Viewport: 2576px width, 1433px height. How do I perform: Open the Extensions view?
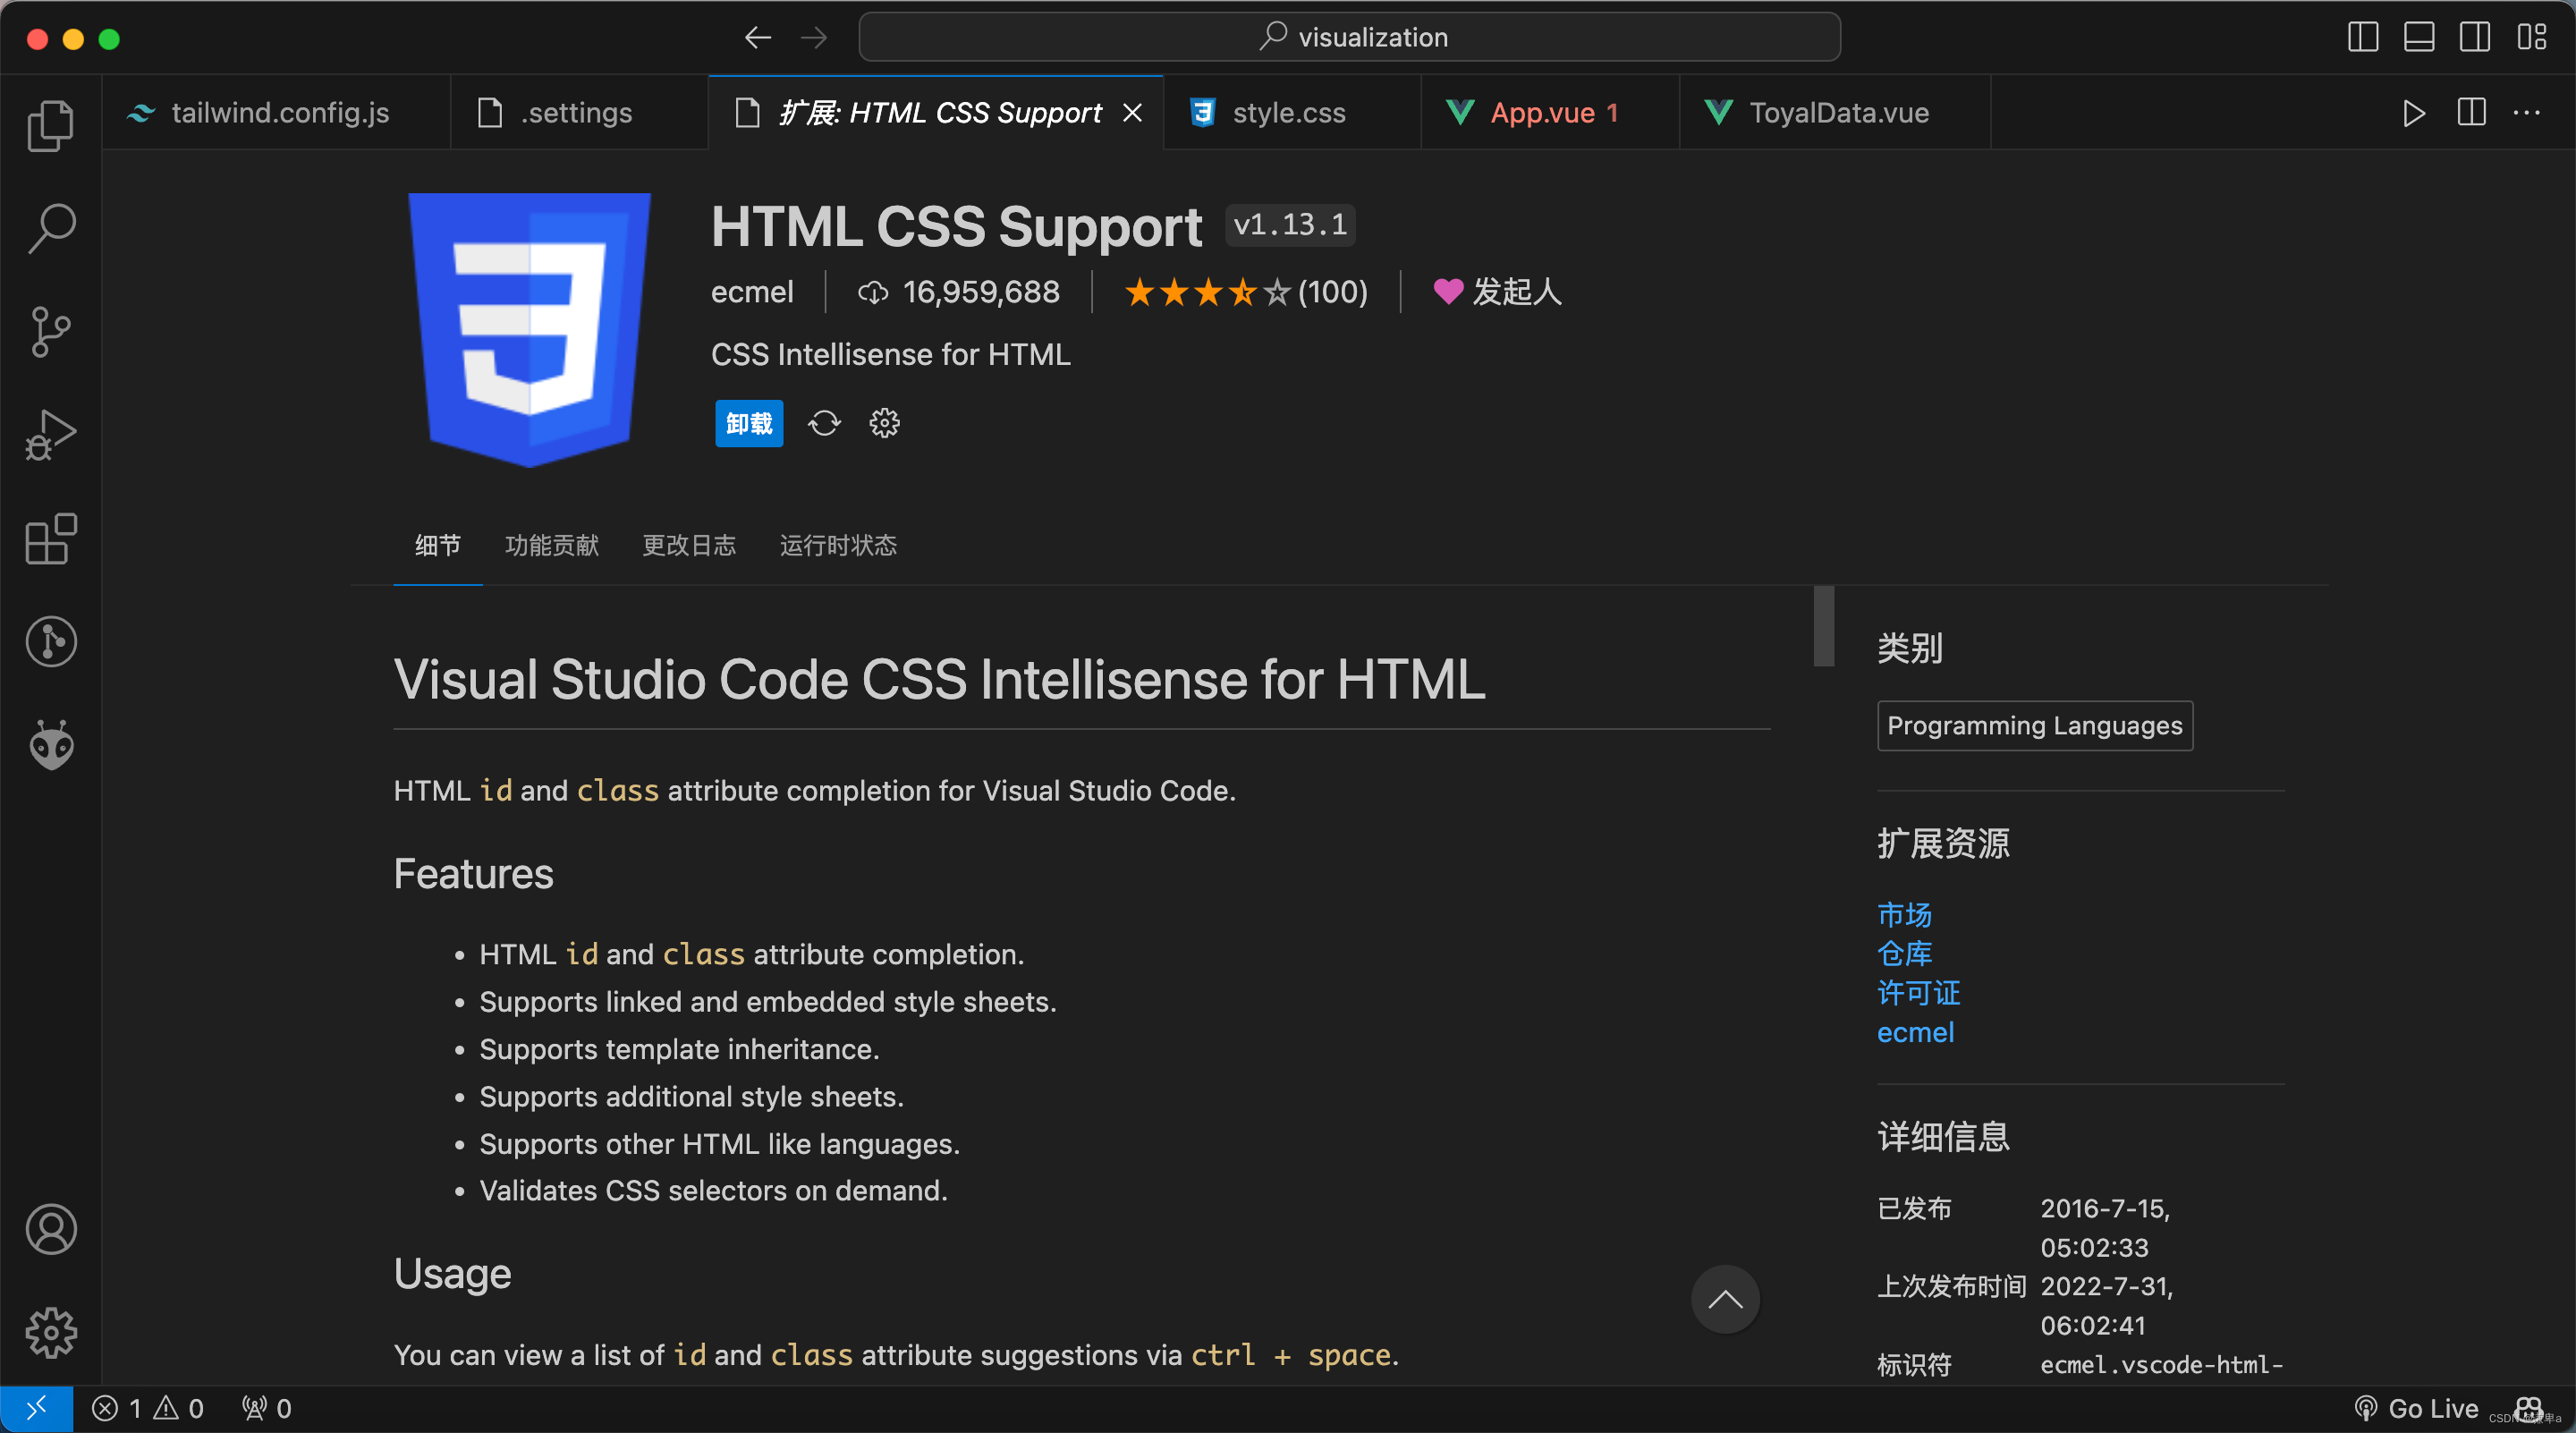coord(51,539)
